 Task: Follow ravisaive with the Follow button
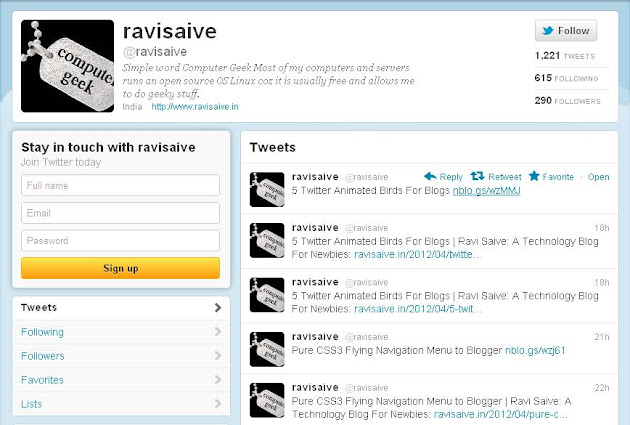click(x=566, y=31)
